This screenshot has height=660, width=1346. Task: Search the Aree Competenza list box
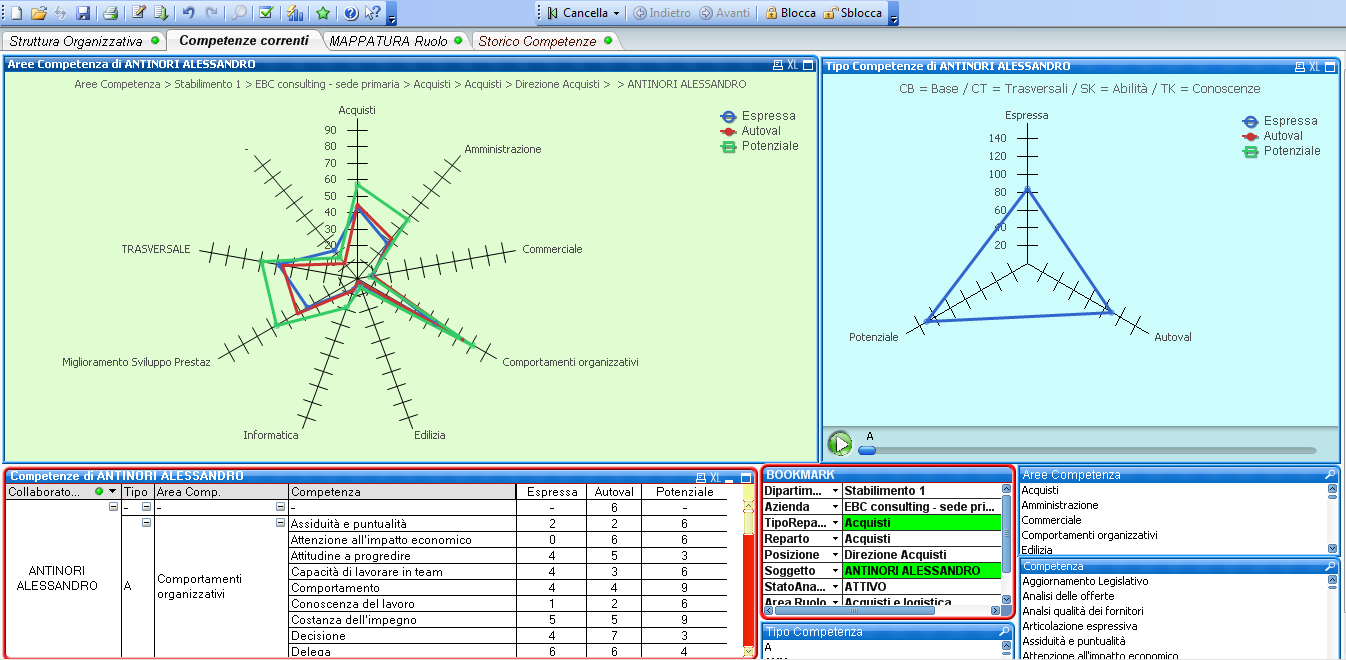(1330, 475)
